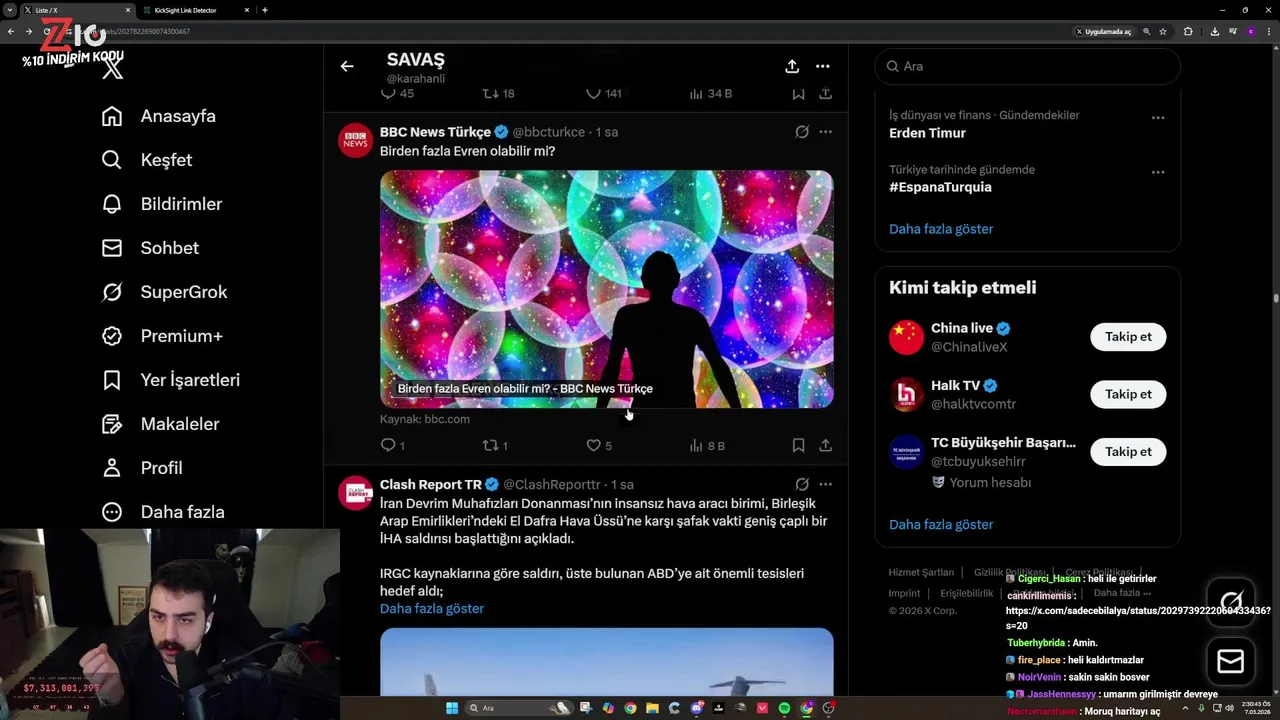Open Keşfet in the sidebar
This screenshot has height=720, width=1280.
click(147, 160)
